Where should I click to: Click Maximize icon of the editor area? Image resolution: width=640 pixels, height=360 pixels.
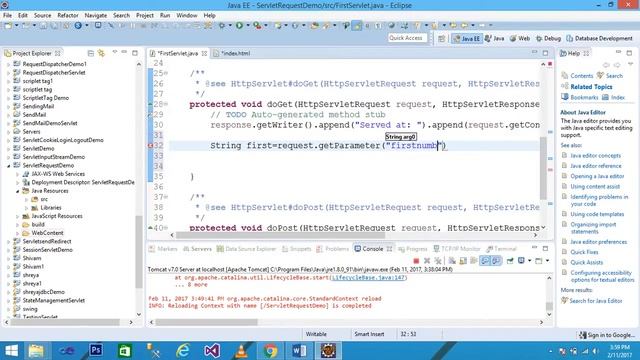coord(545,53)
